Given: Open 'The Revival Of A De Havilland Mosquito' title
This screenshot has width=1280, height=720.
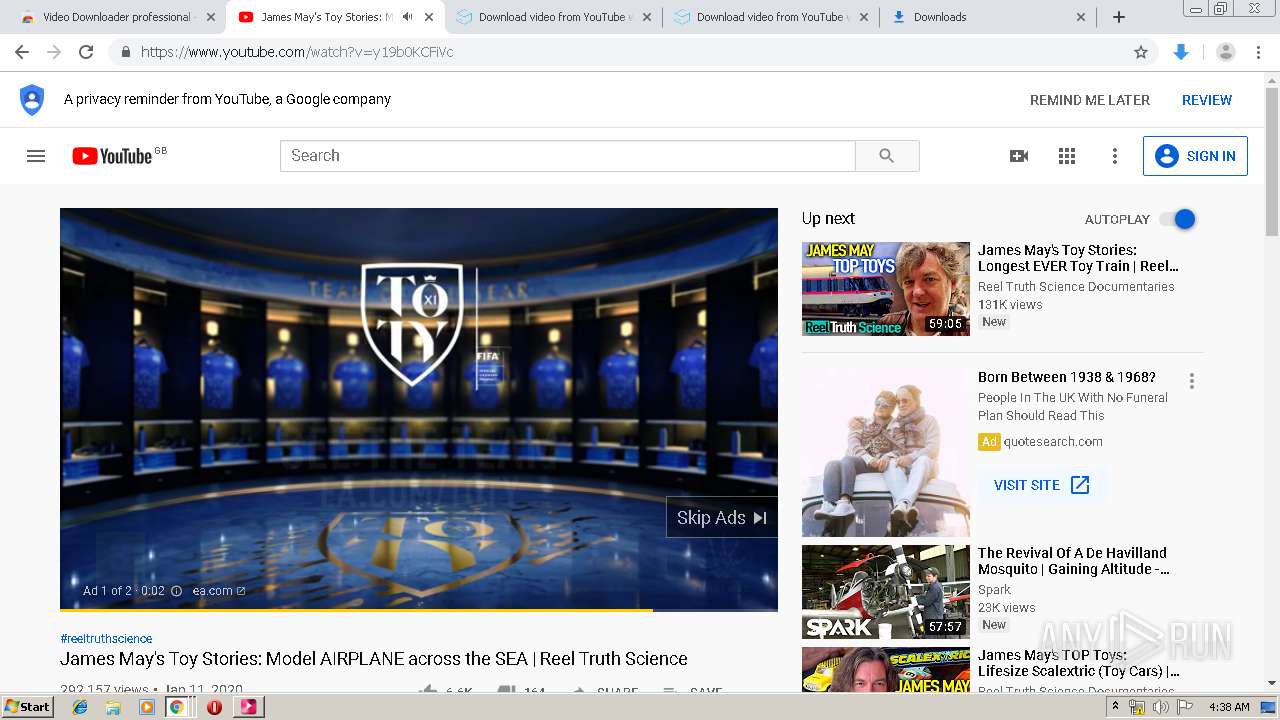Looking at the screenshot, I should coord(1074,561).
